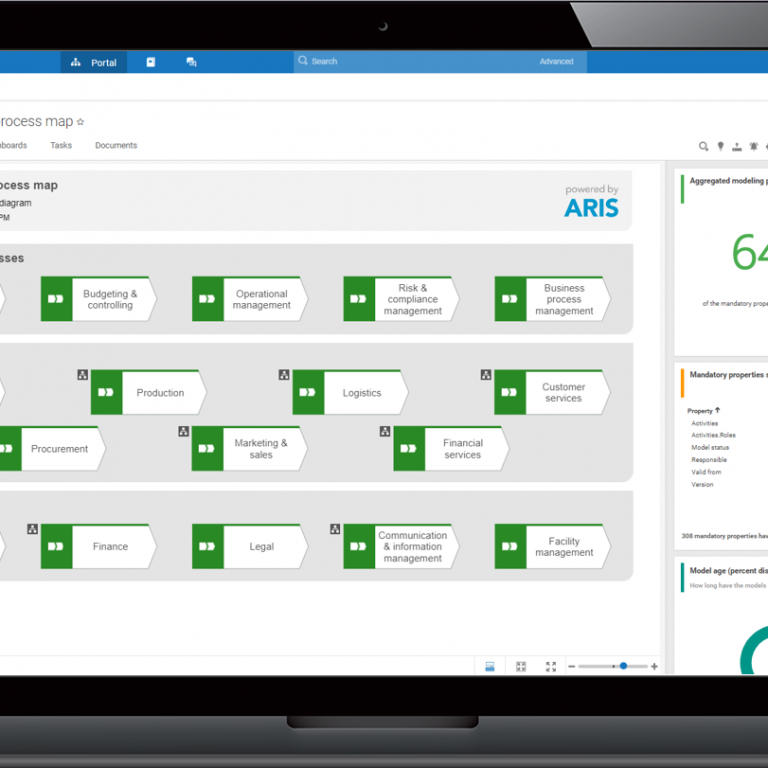Click the Advanced search link
The width and height of the screenshot is (768, 768).
(x=556, y=62)
